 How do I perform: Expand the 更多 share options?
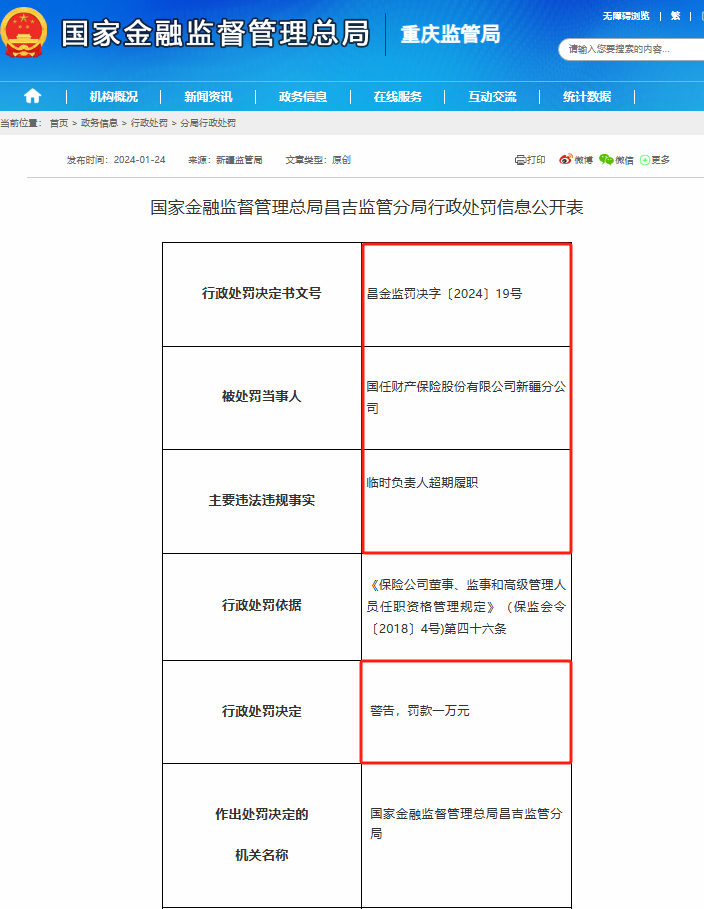pos(655,160)
